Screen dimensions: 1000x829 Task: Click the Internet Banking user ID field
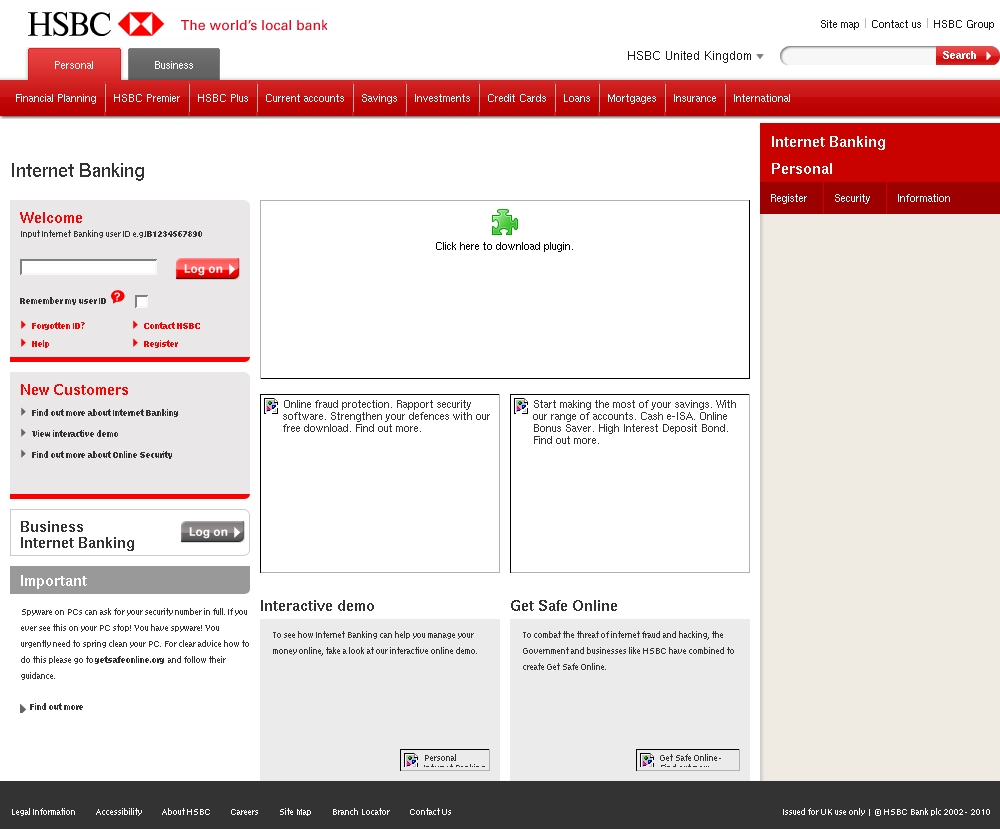[x=89, y=267]
